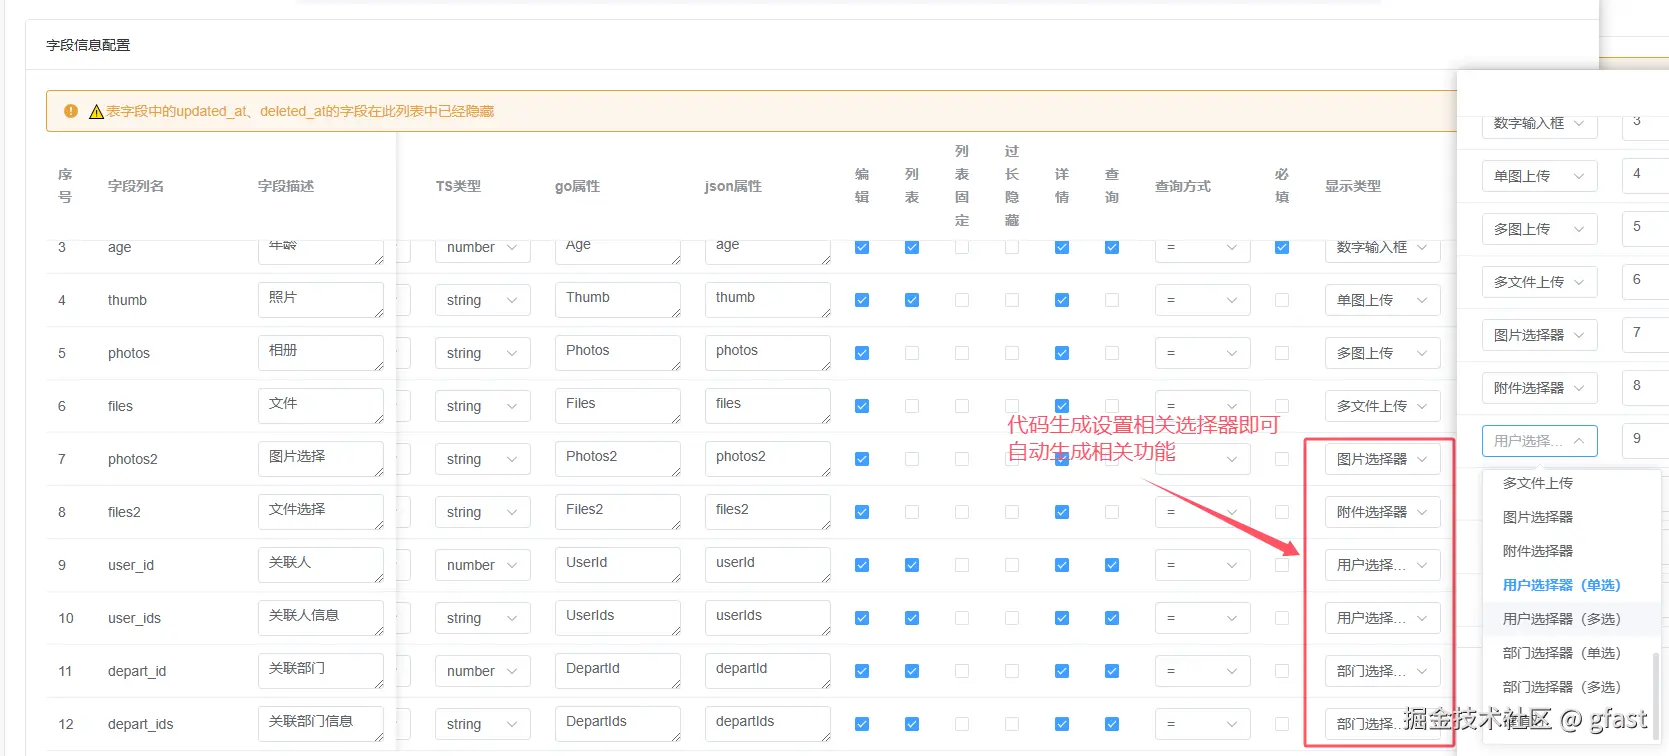Click the 照片 field description input
This screenshot has width=1669, height=756.
click(321, 300)
